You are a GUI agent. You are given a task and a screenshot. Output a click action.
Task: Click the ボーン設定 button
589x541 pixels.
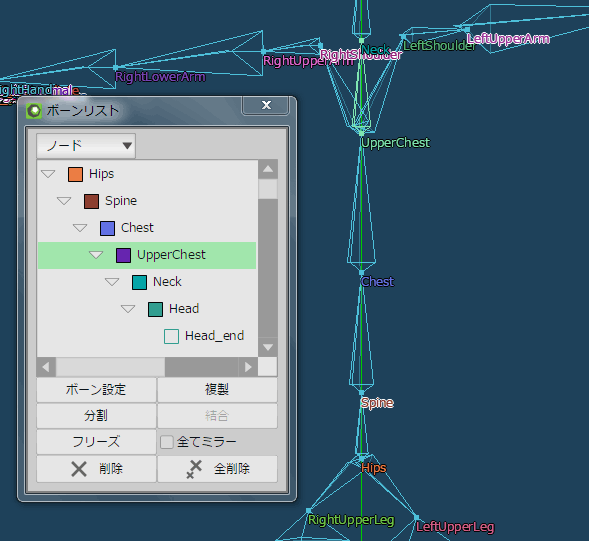[96, 390]
